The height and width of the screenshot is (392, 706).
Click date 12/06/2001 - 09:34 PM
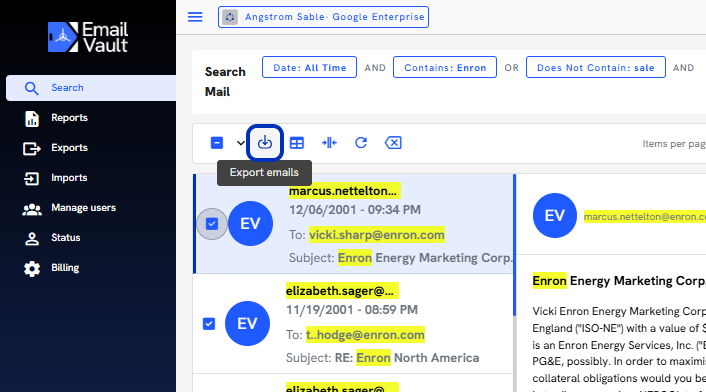(355, 210)
